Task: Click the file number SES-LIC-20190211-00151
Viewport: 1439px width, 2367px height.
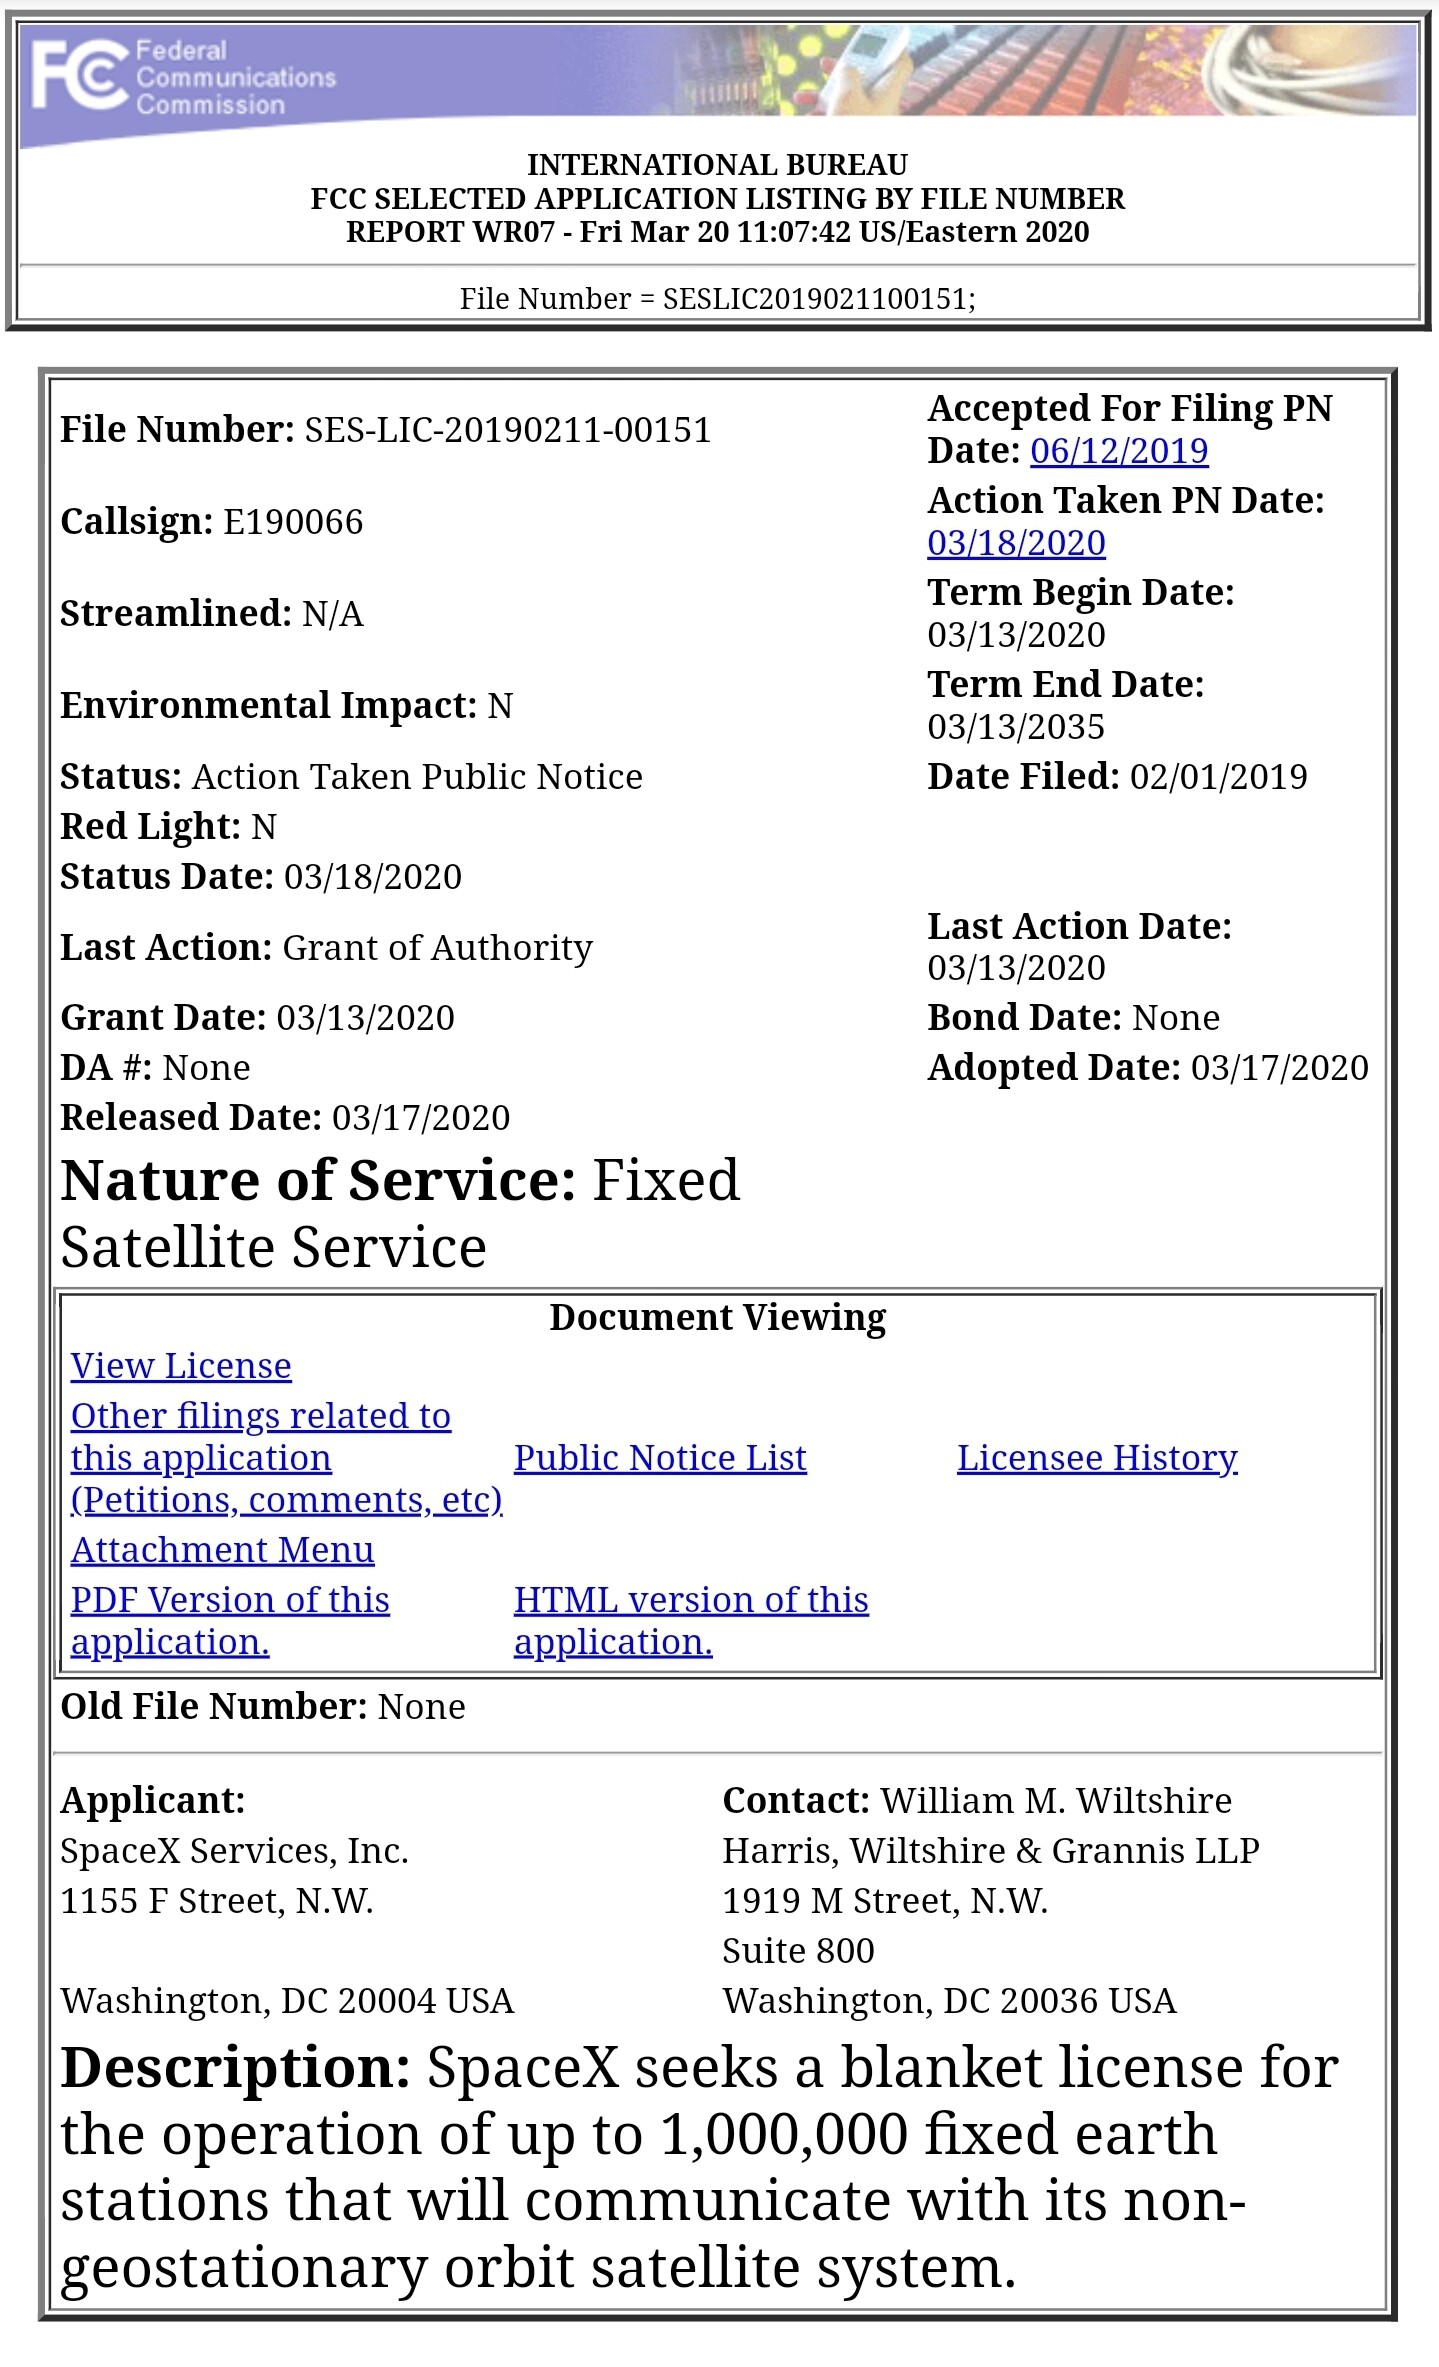Action: (x=507, y=430)
